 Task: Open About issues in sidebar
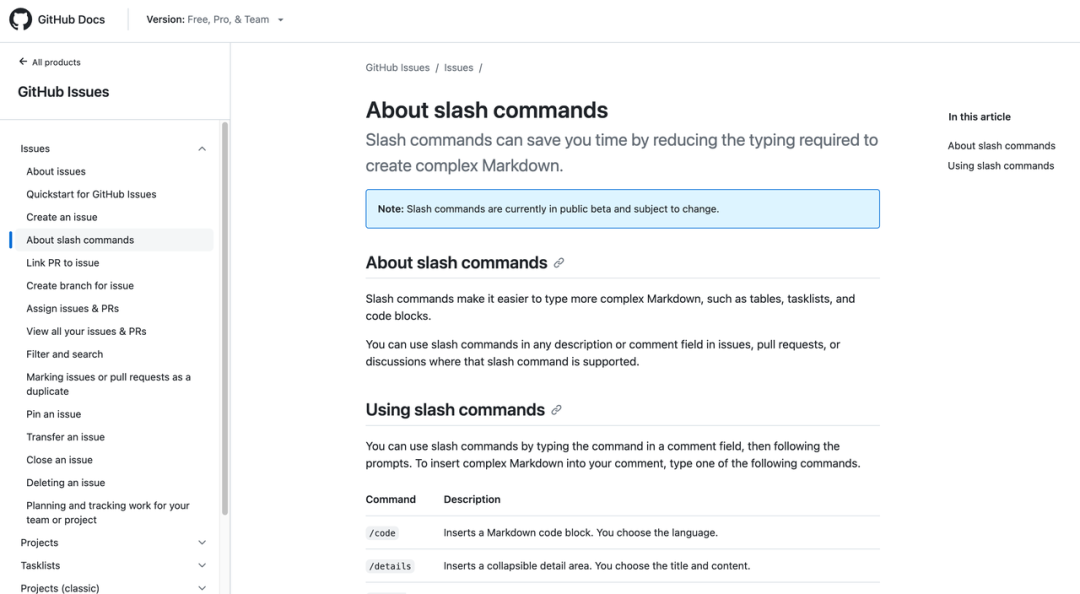tap(56, 172)
